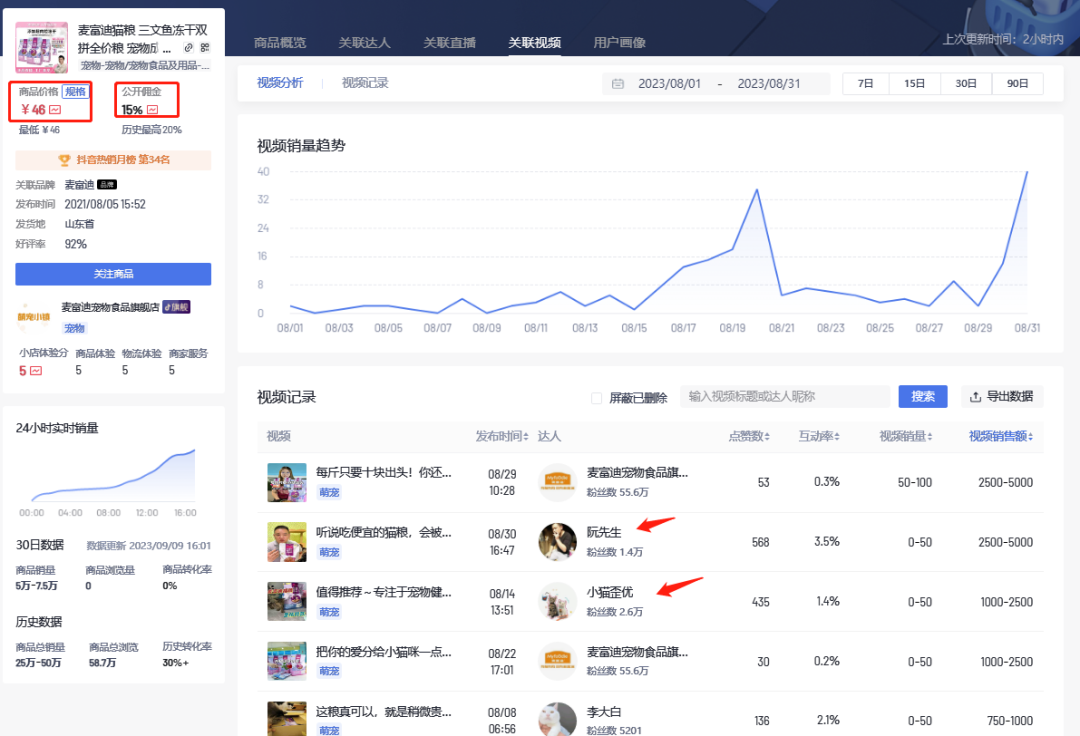Open the video thumbnail for 这粮真可以
1080x736 pixels.
tap(287, 719)
